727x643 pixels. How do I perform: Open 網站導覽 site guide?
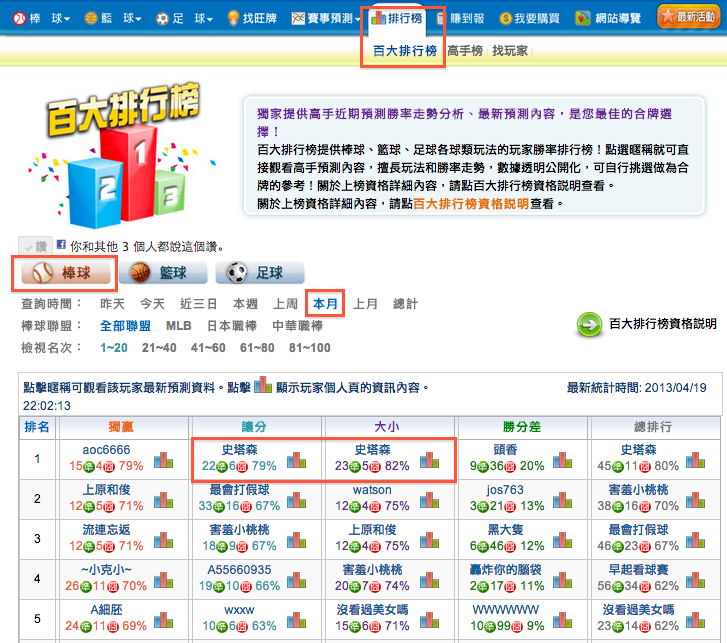[608, 19]
